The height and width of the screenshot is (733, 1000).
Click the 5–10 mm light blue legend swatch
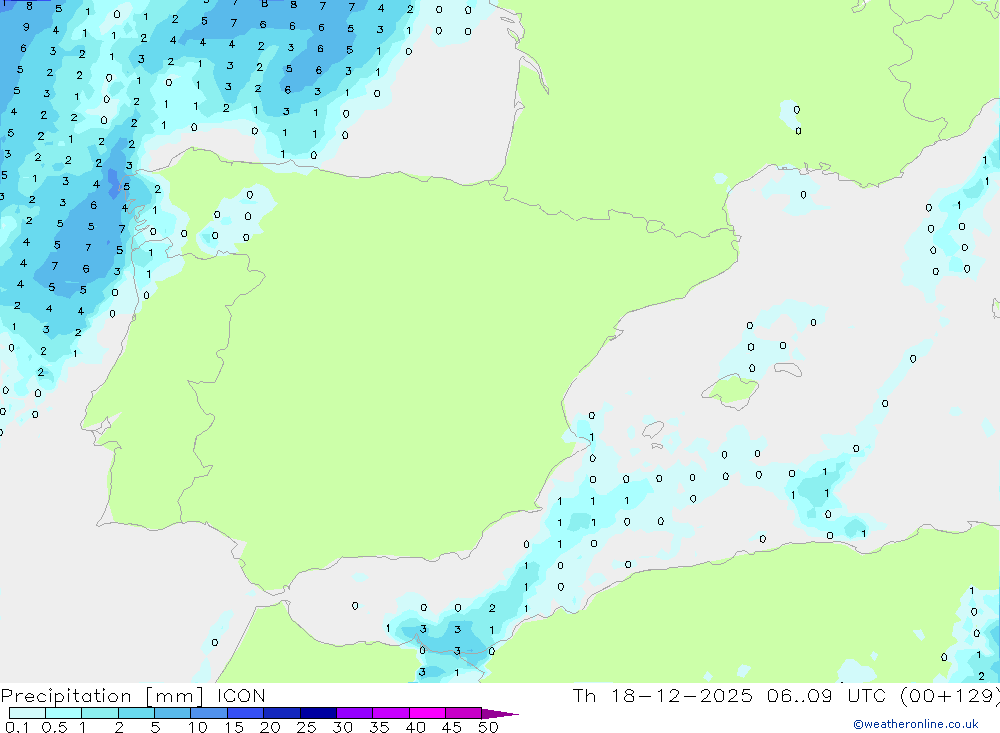click(x=173, y=713)
